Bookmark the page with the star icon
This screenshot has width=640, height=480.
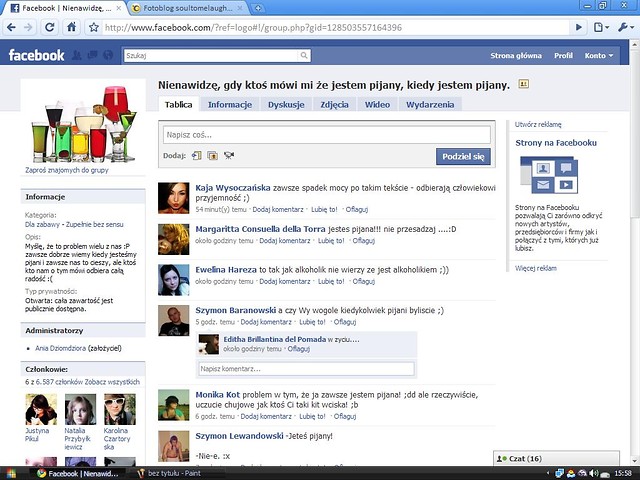click(94, 27)
